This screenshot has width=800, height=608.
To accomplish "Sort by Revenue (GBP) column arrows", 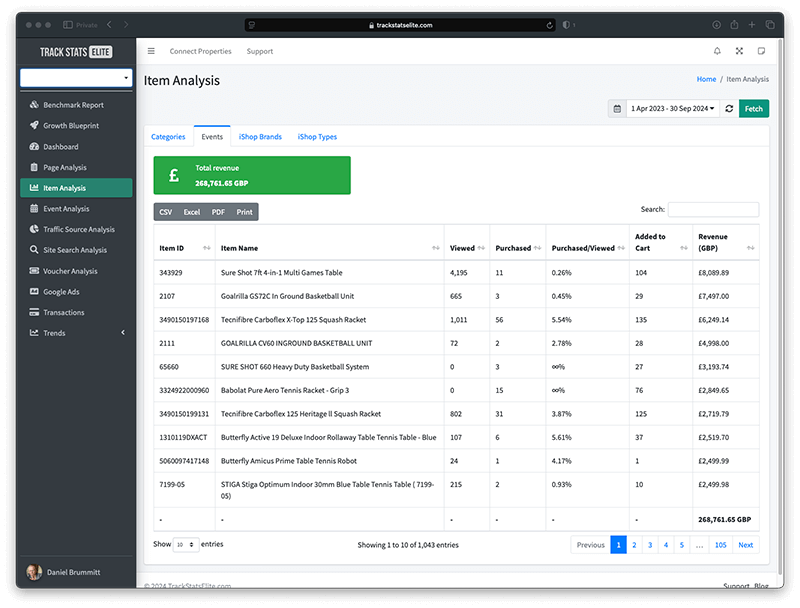I will point(751,248).
